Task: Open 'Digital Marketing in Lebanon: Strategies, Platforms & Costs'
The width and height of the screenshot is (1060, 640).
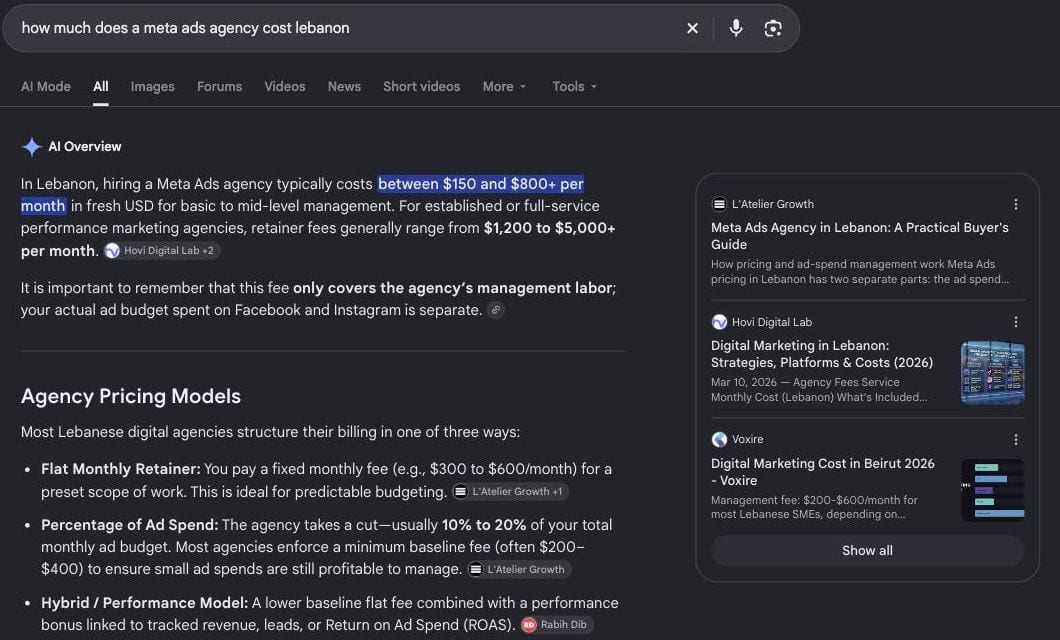Action: 821,354
